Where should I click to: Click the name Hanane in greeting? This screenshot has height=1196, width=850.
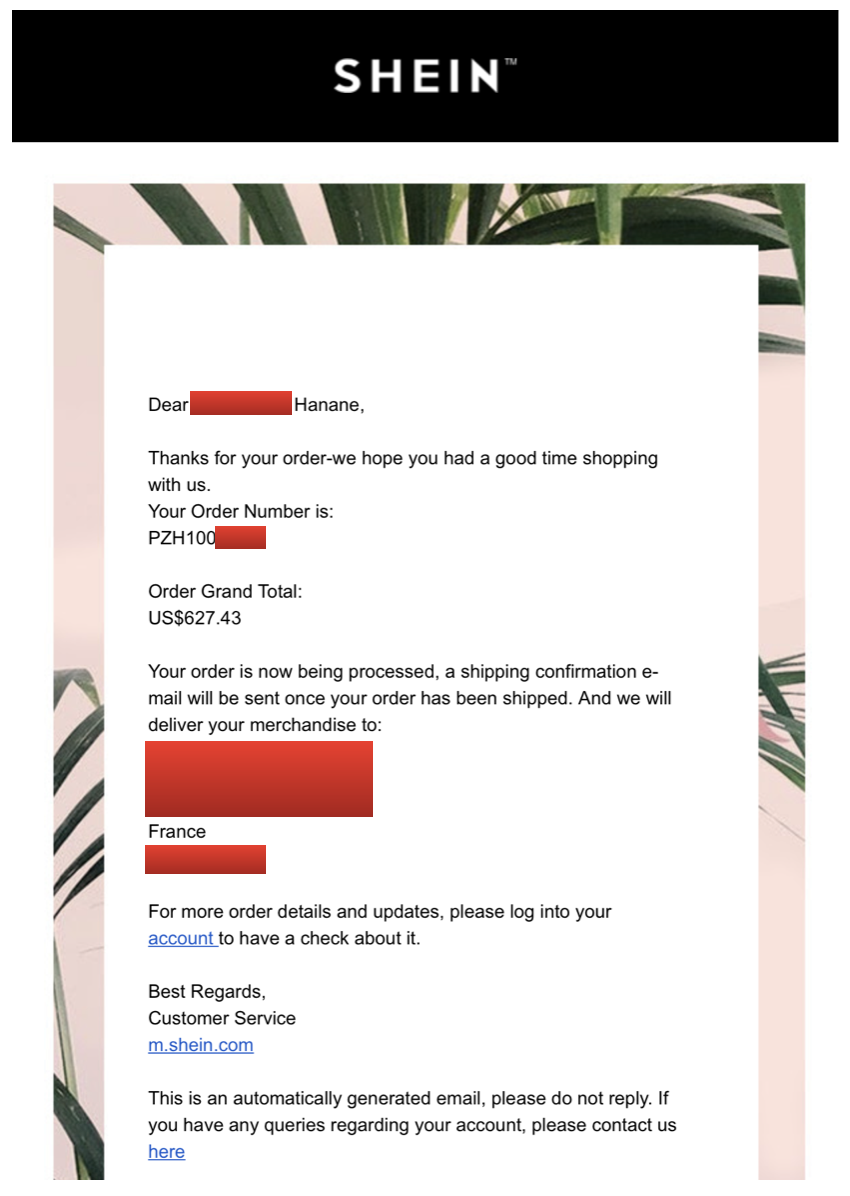click(329, 404)
